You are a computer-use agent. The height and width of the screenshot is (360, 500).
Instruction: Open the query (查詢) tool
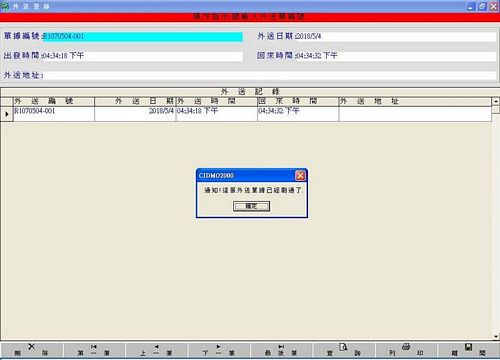click(343, 347)
